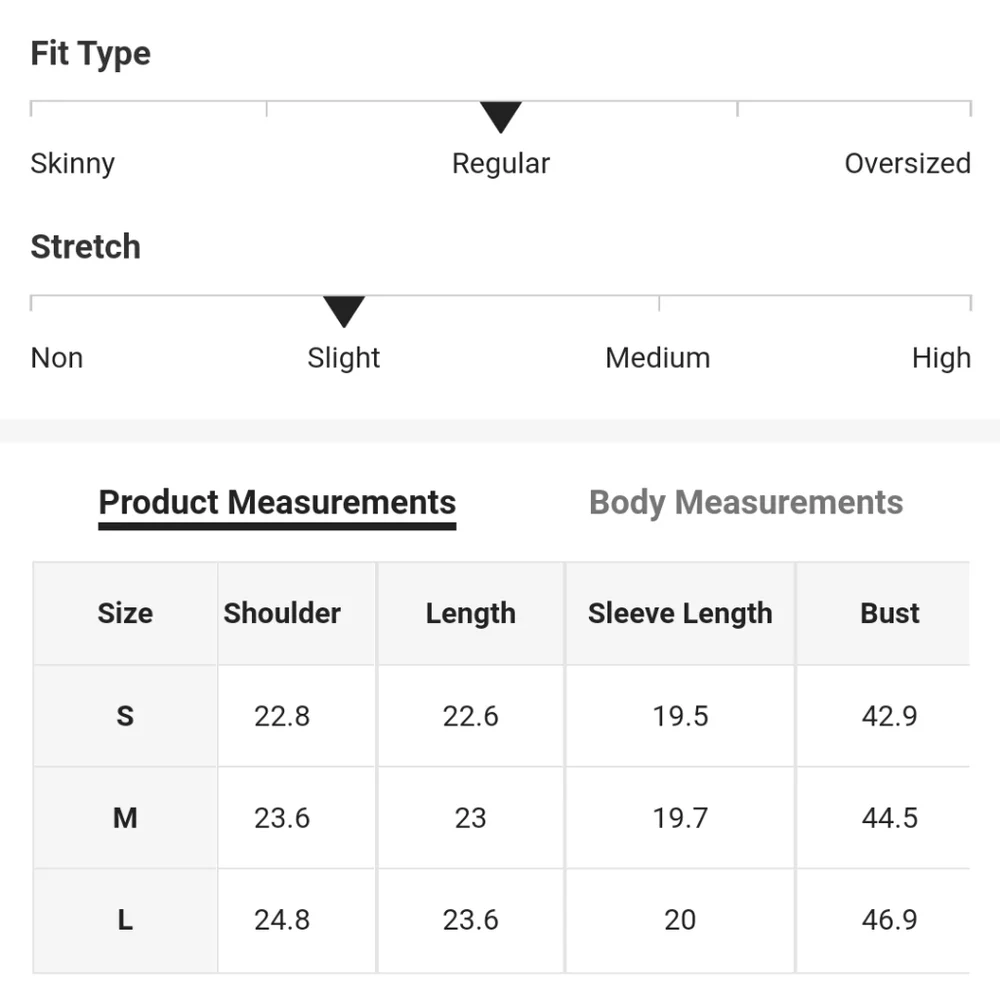Viewport: 1000px width, 998px height.
Task: Click the Bust value 46.9 cell
Action: click(x=889, y=919)
